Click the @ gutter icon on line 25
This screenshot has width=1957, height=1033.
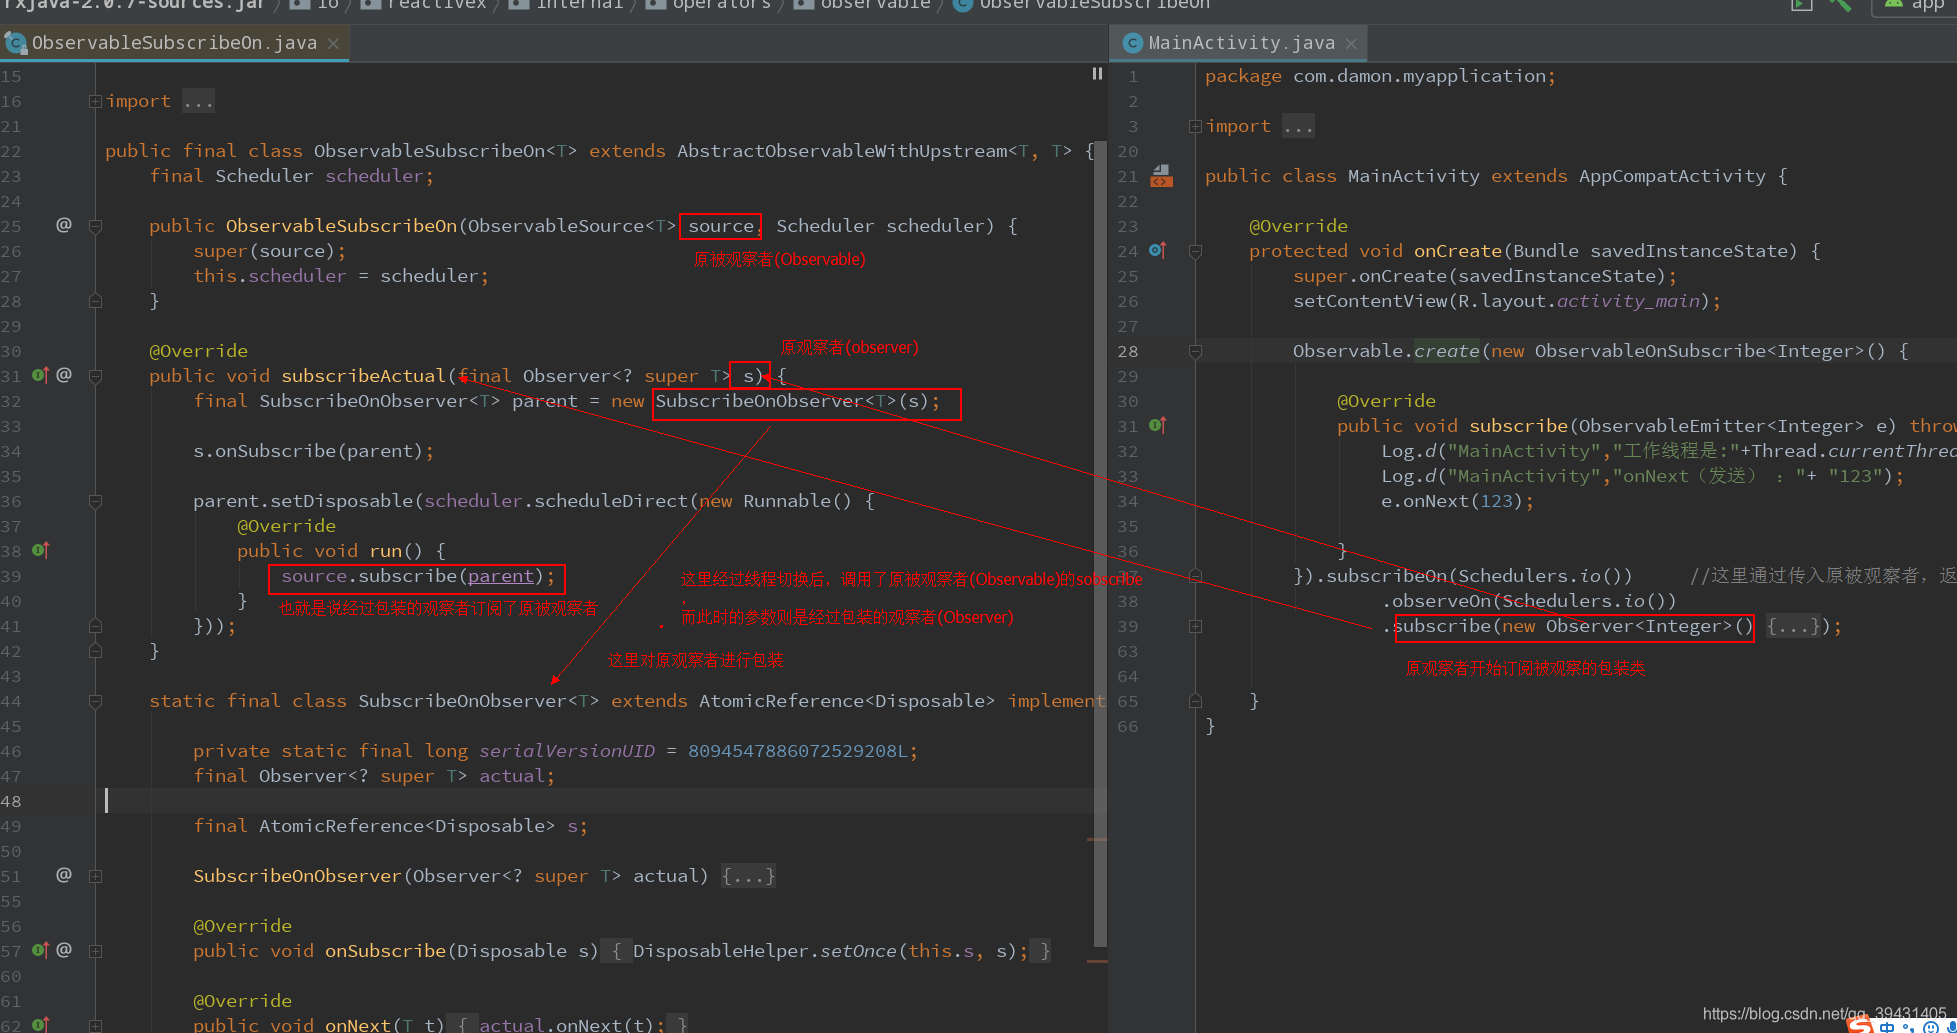pos(64,225)
